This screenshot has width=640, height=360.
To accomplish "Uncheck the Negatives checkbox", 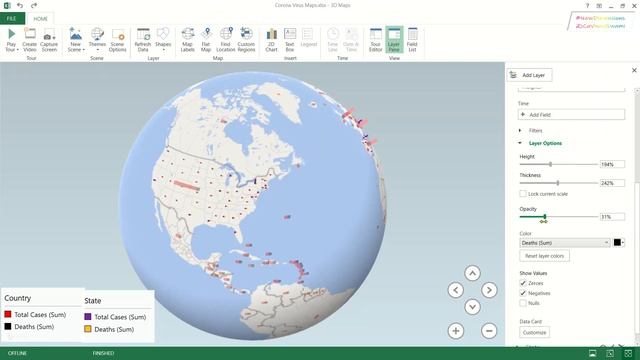I will click(522, 293).
